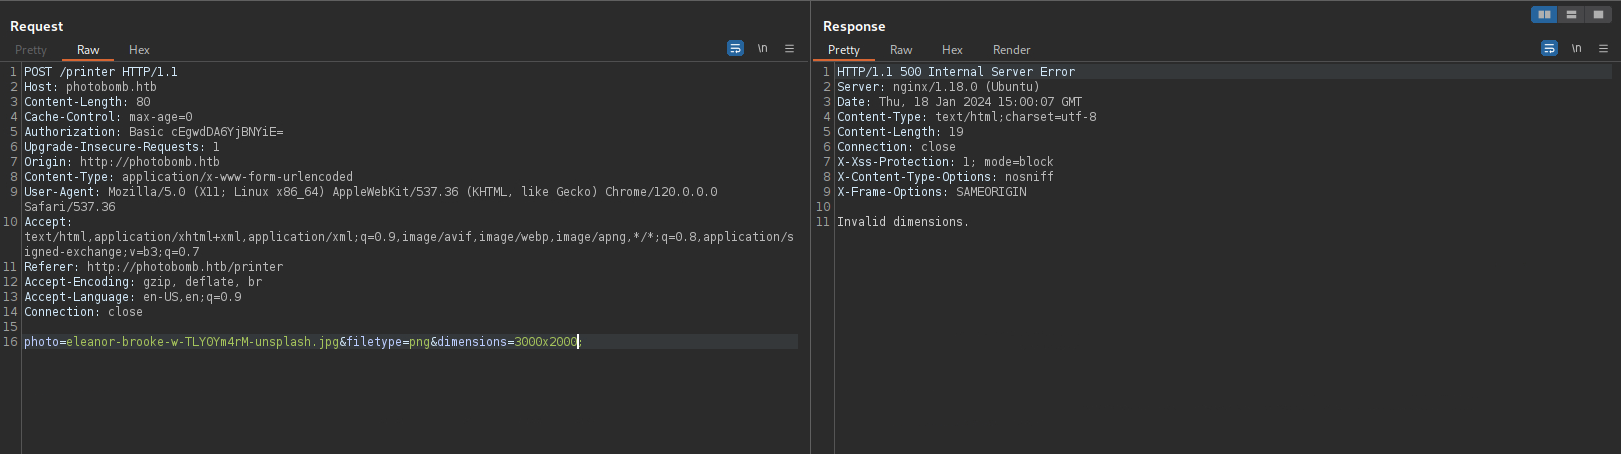Image resolution: width=1621 pixels, height=454 pixels.
Task: Open the Response panel hamburger options menu
Action: click(x=1603, y=48)
